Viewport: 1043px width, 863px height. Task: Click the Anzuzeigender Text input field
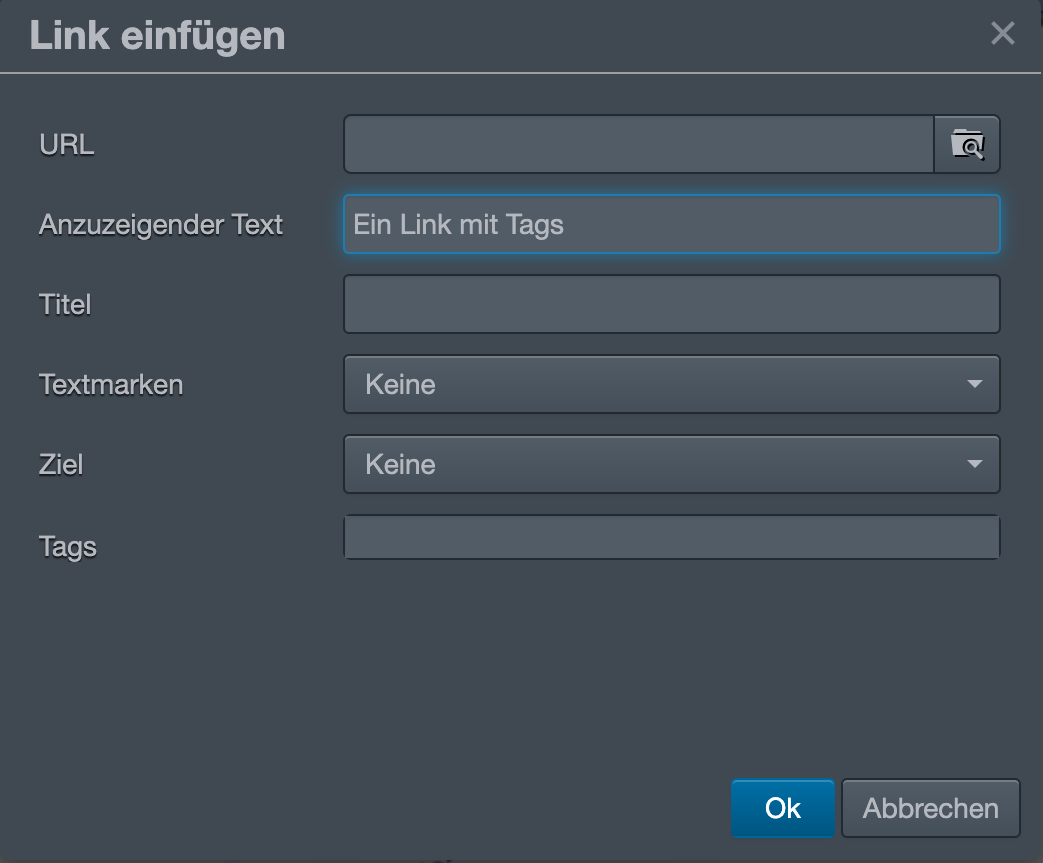[x=672, y=224]
